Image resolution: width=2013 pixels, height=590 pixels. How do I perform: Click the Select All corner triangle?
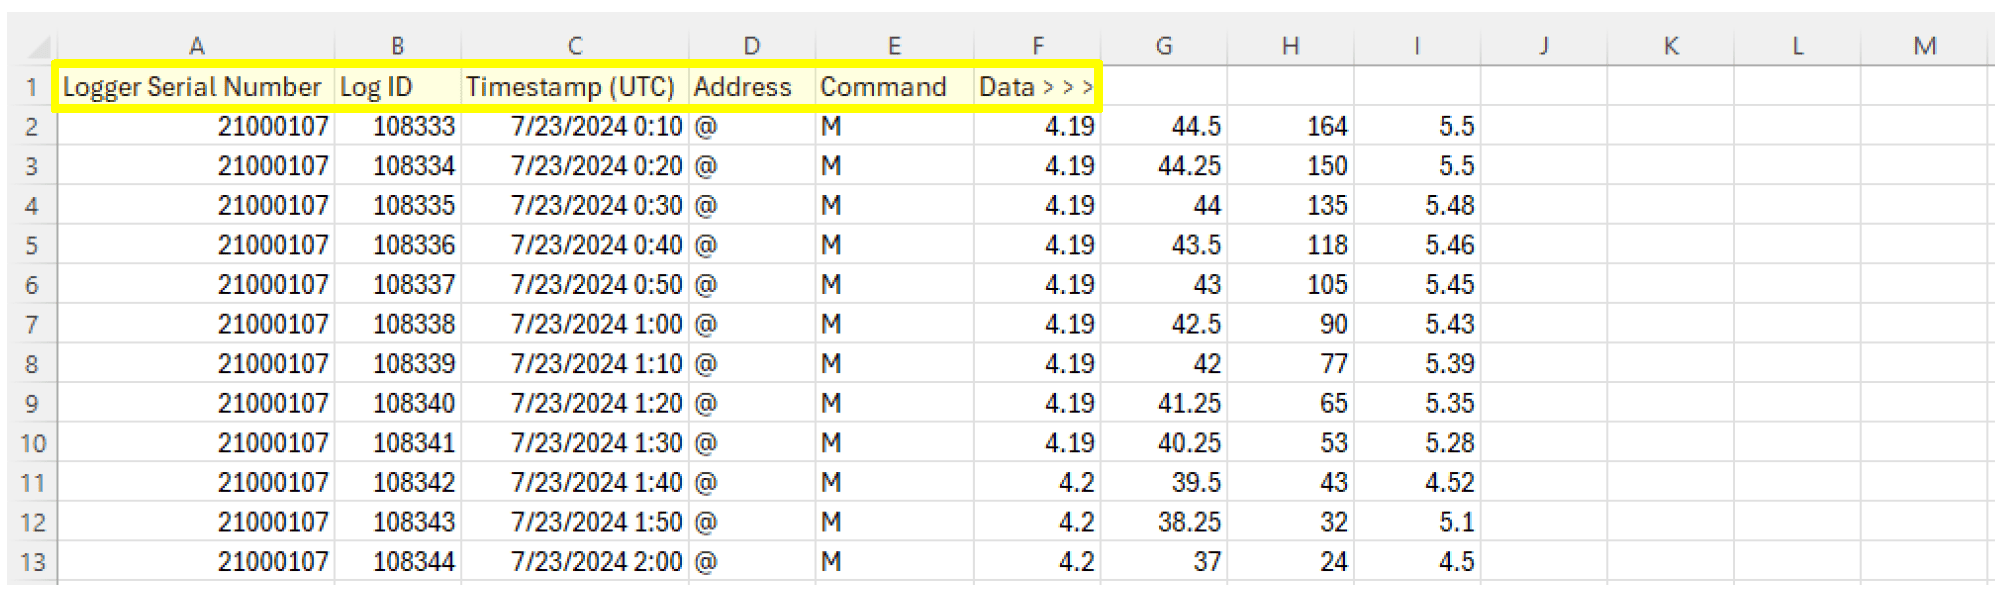tap(38, 47)
